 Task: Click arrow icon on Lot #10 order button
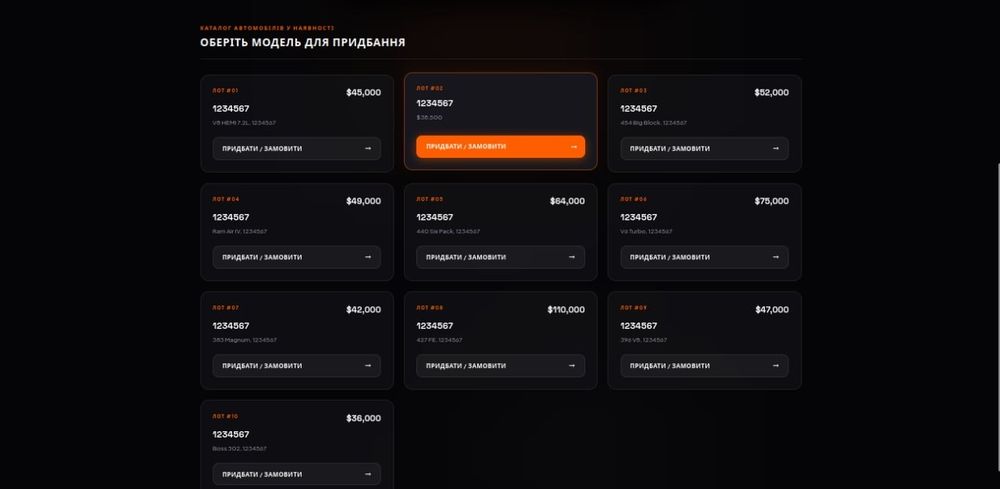tap(368, 474)
